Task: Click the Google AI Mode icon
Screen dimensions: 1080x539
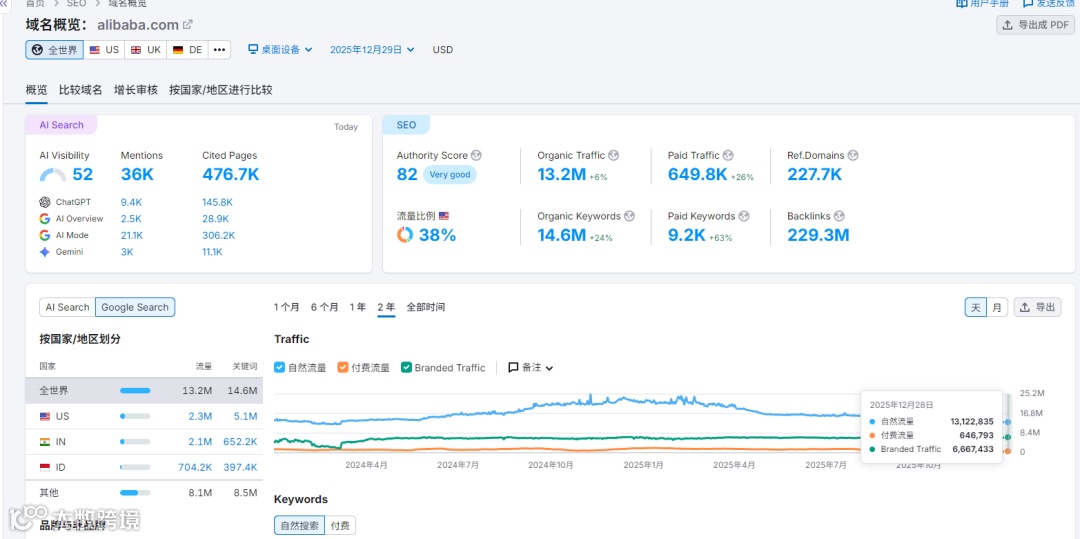Action: (45, 235)
